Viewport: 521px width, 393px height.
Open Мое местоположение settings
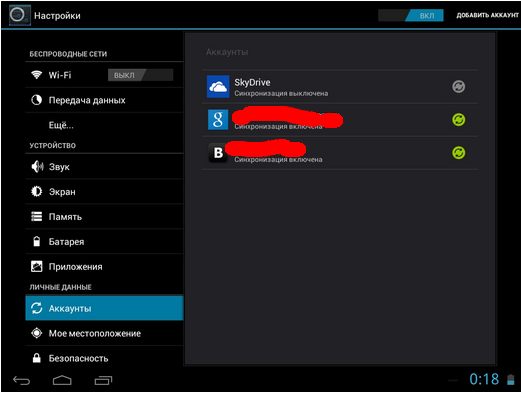click(104, 333)
